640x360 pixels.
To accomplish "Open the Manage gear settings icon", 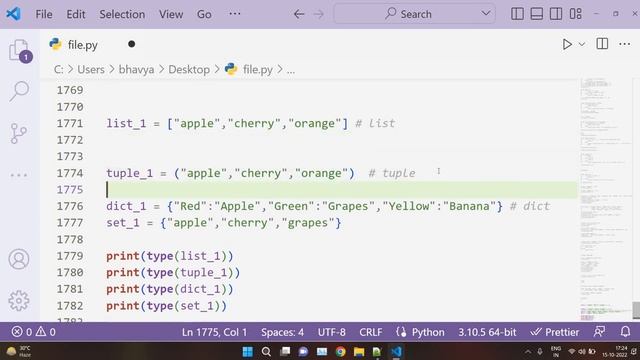I will [x=19, y=301].
